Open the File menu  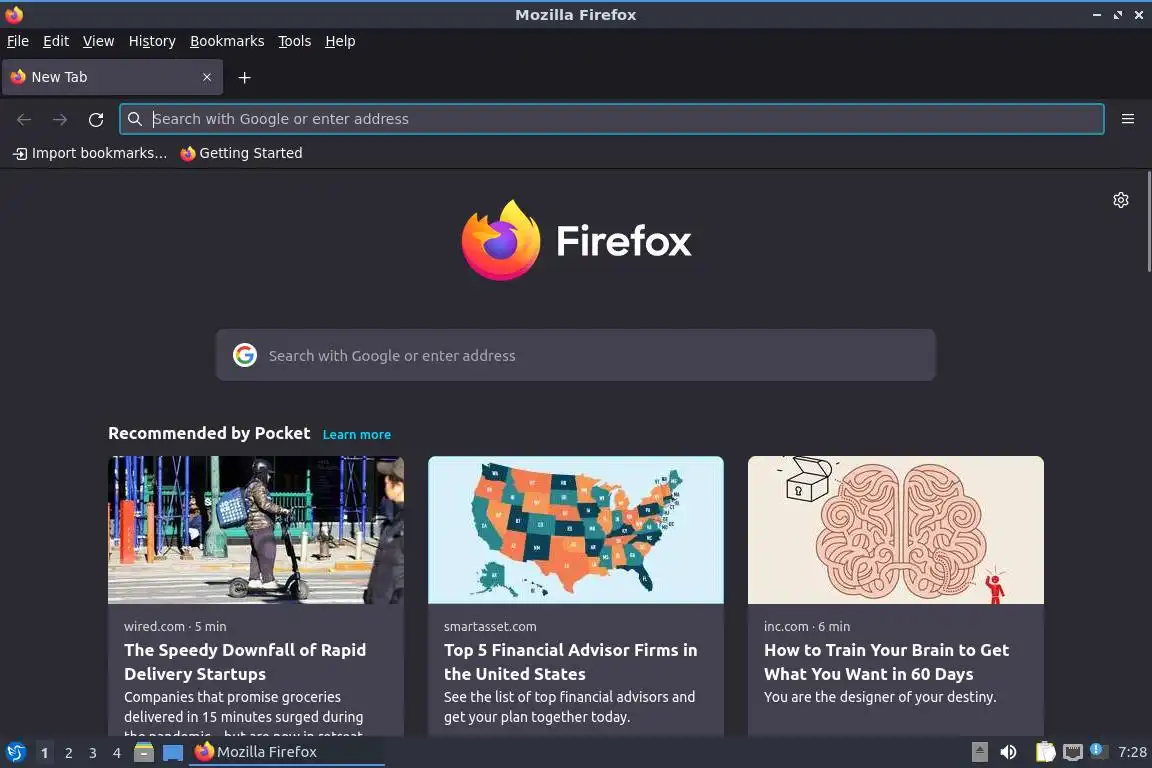[18, 41]
